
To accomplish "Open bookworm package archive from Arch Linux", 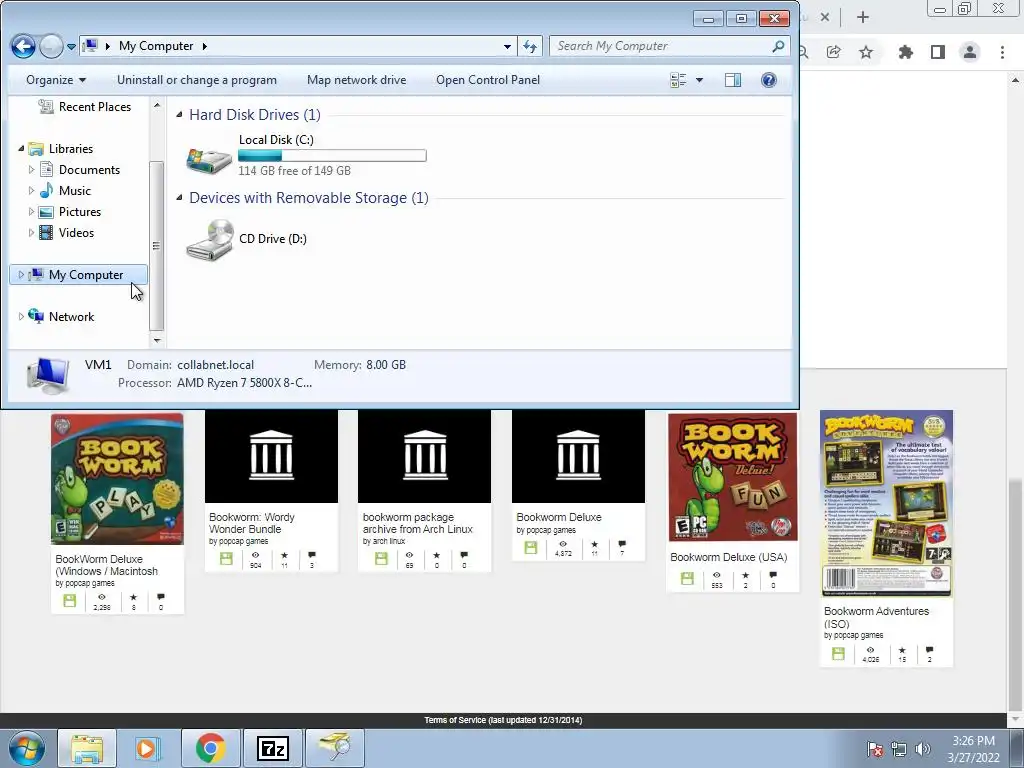I will [x=417, y=523].
